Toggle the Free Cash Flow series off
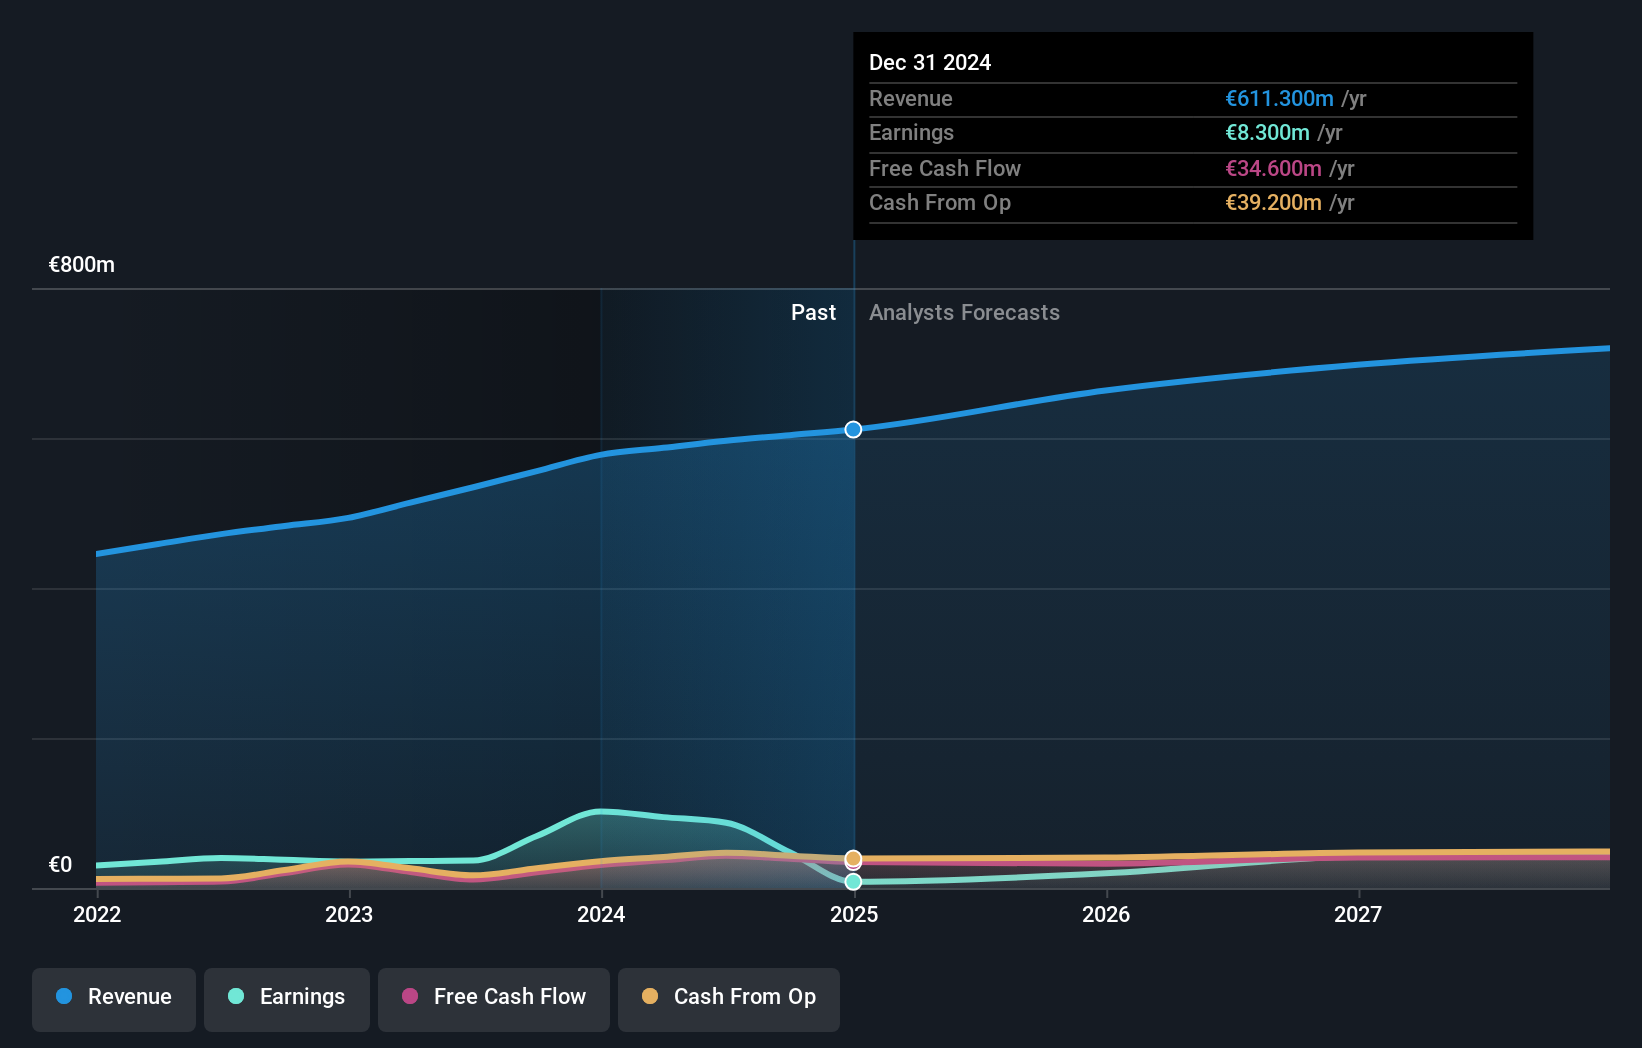 click(493, 997)
